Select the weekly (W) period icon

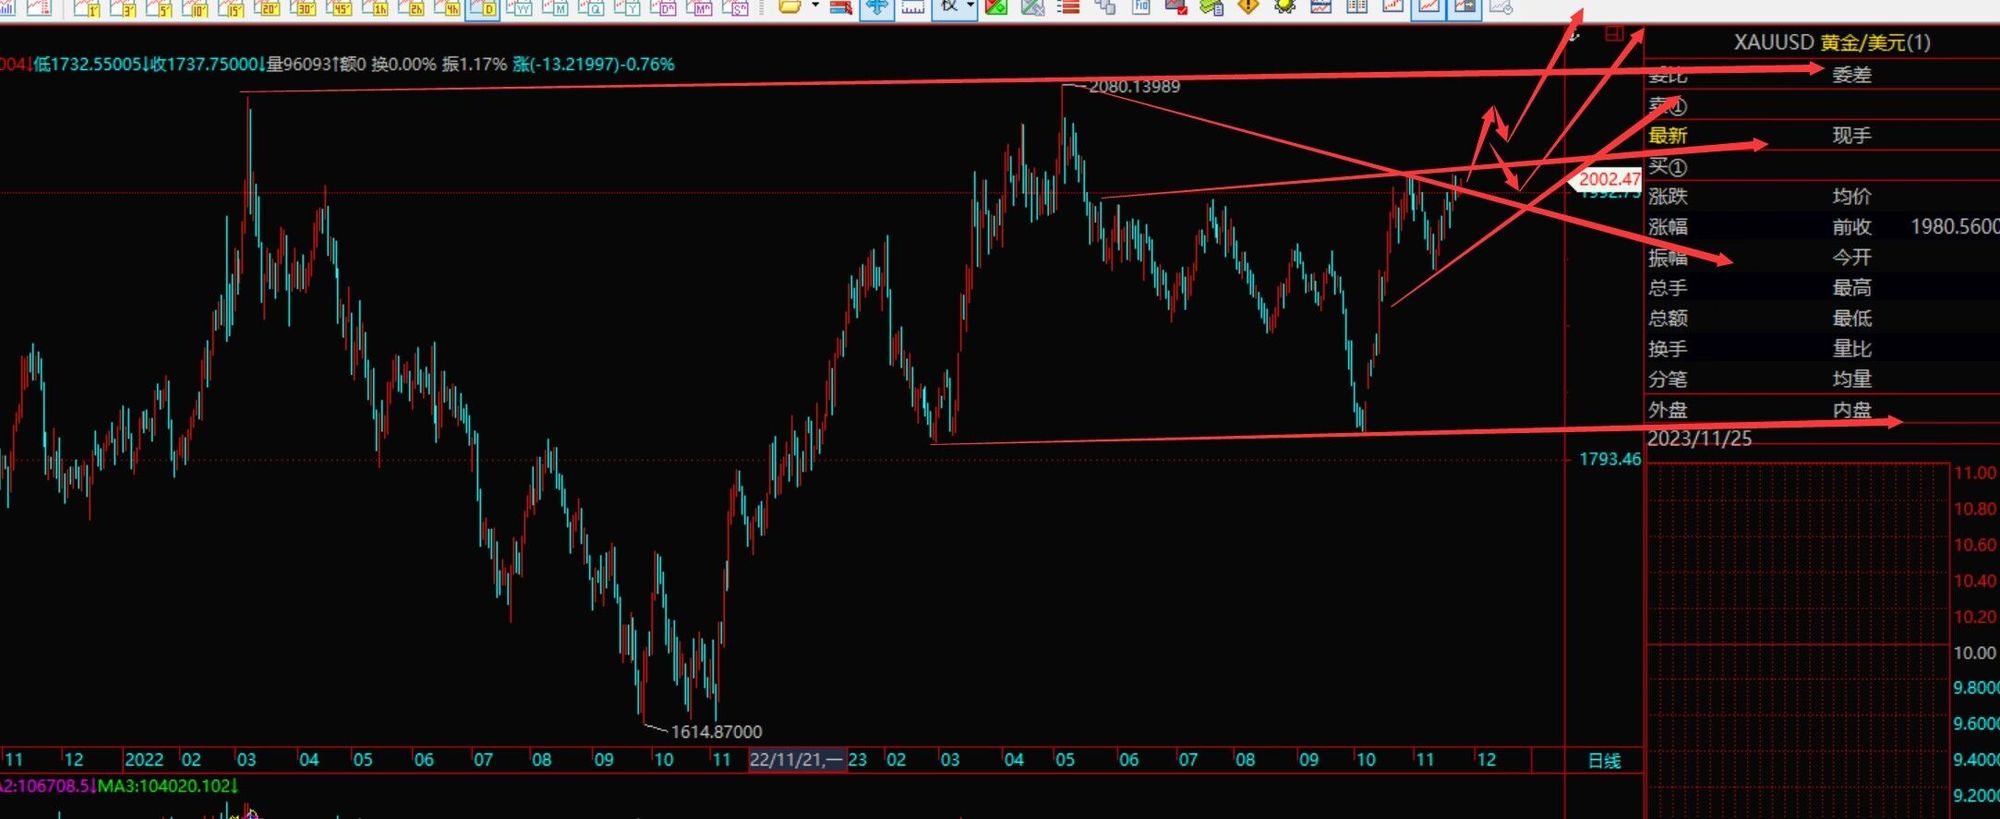pos(519,8)
